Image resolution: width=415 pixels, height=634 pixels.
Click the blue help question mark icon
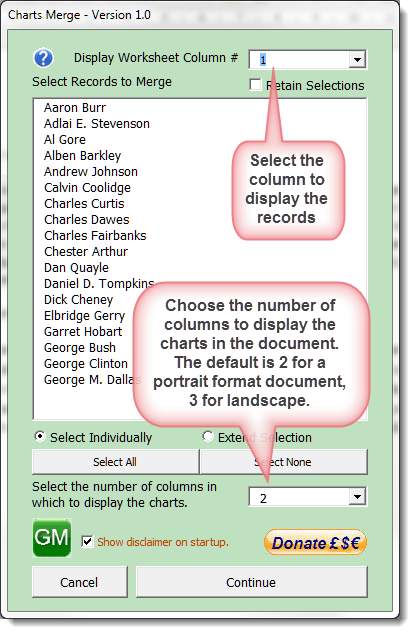(x=43, y=58)
